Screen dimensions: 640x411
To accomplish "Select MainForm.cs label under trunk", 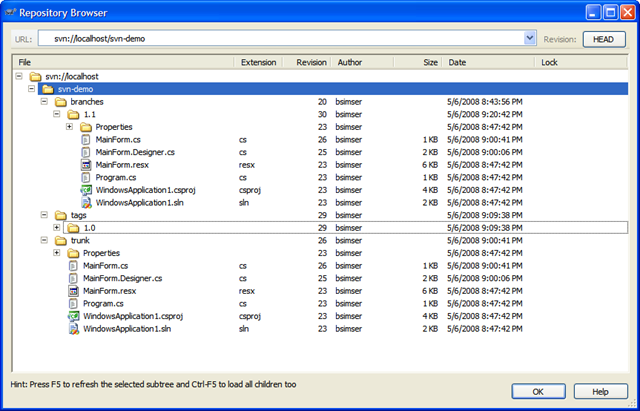I will pyautogui.click(x=106, y=266).
